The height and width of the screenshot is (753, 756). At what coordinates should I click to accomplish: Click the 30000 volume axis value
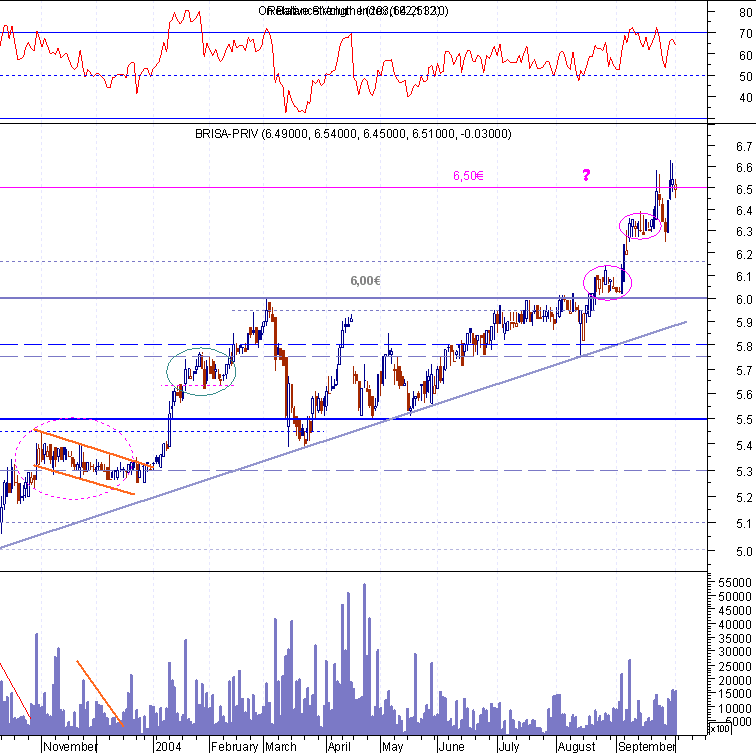[x=735, y=651]
